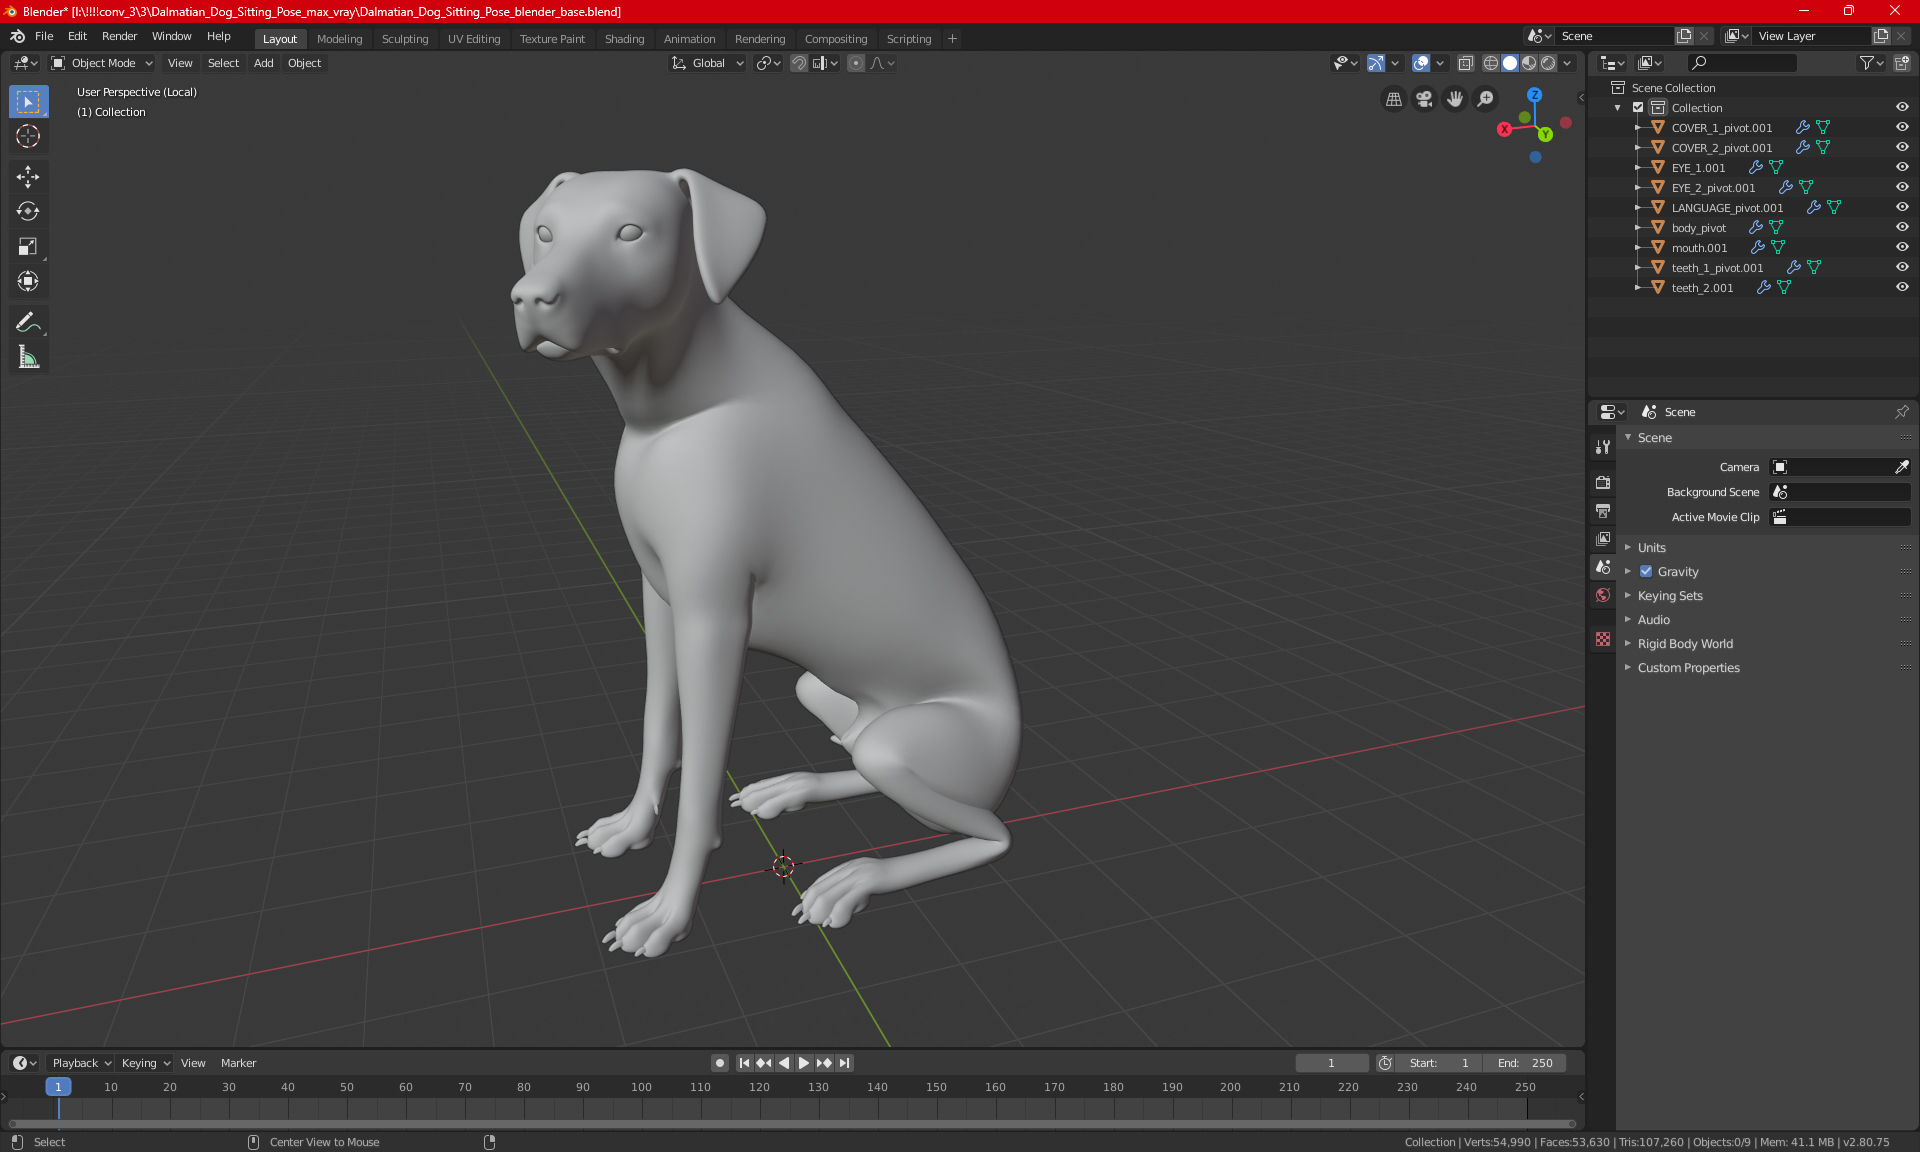Switch to the Sculpting workspace tab

click(x=404, y=39)
